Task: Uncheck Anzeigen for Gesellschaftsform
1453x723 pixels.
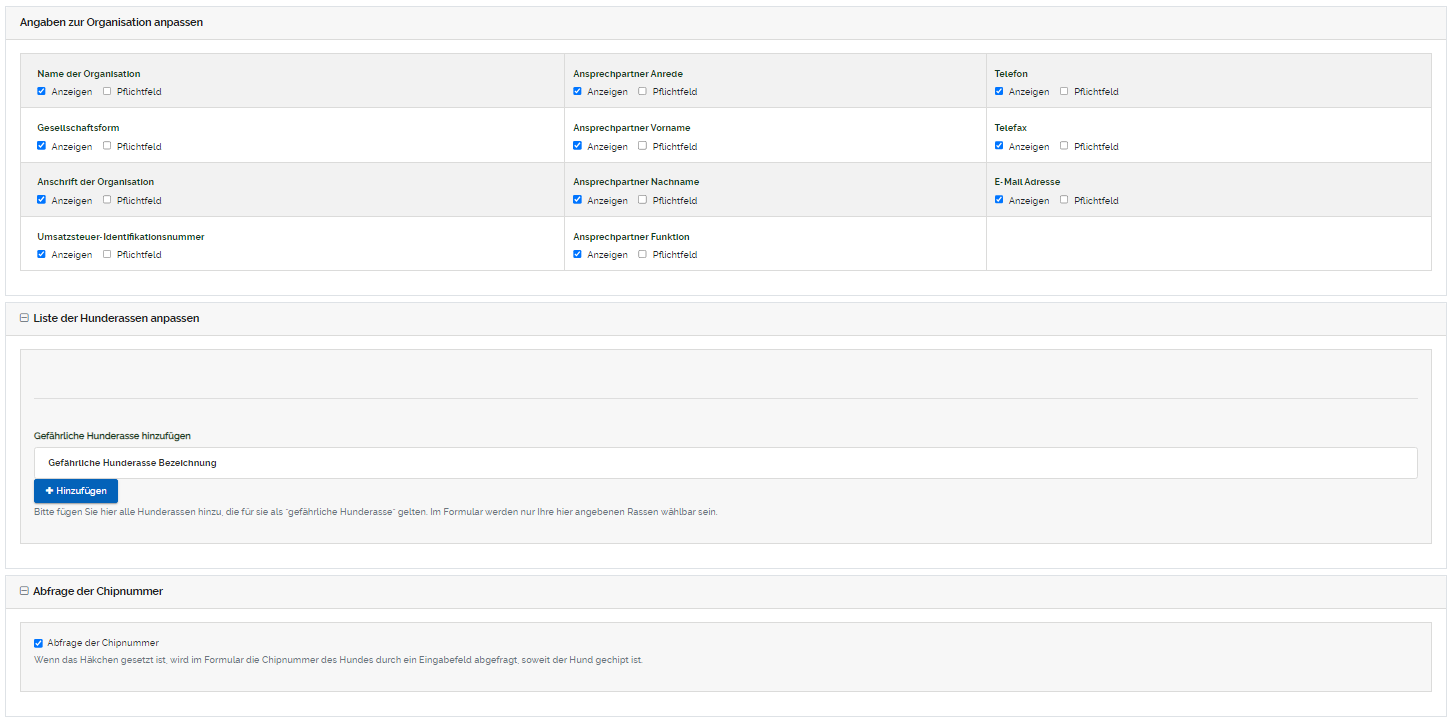Action: 42,146
